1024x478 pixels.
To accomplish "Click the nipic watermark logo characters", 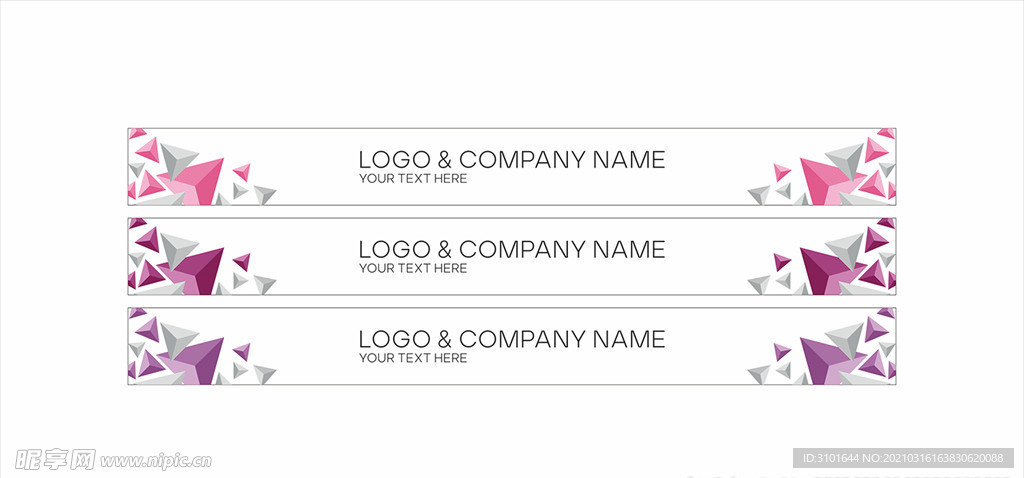I will (x=56, y=460).
